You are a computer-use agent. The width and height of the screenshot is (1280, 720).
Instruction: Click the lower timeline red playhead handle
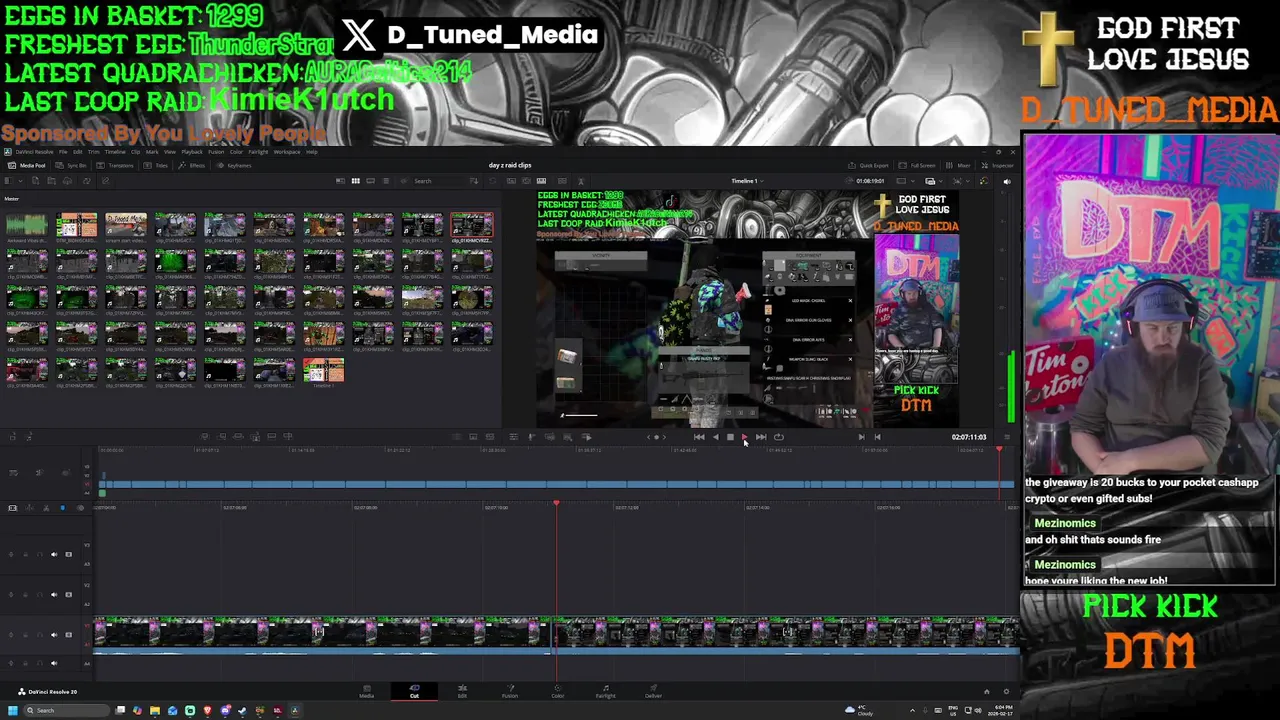pyautogui.click(x=556, y=503)
